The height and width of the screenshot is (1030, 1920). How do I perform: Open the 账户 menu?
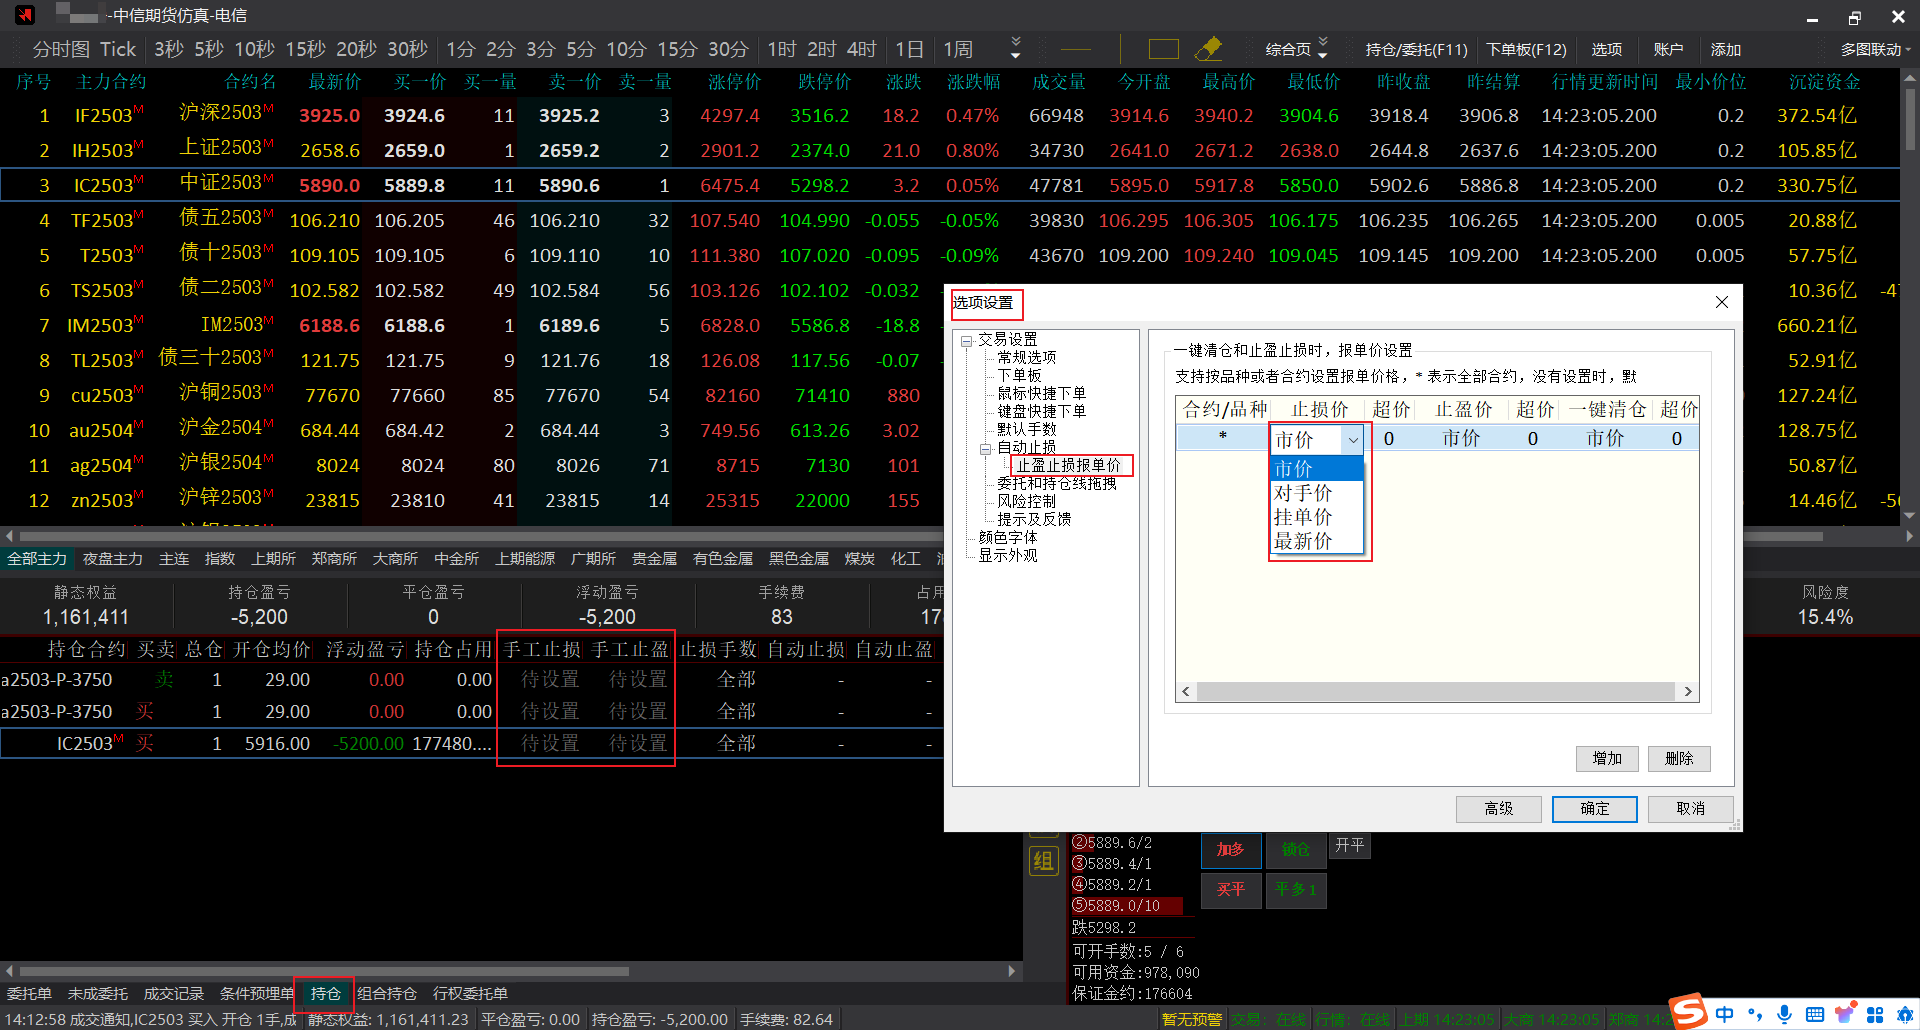pos(1668,49)
